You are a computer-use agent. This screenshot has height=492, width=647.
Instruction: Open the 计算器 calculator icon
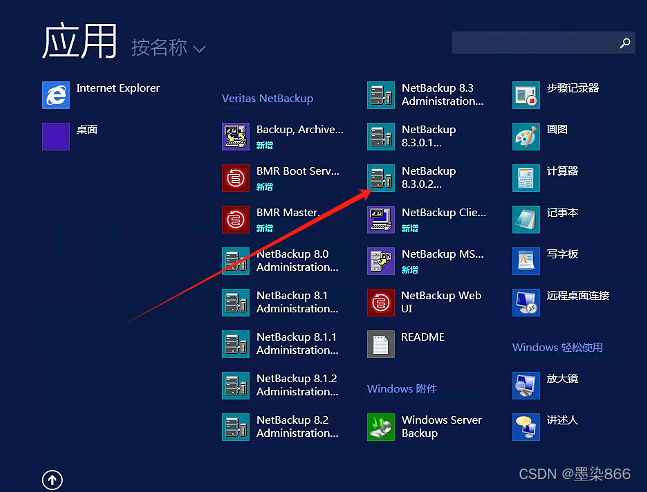526,178
